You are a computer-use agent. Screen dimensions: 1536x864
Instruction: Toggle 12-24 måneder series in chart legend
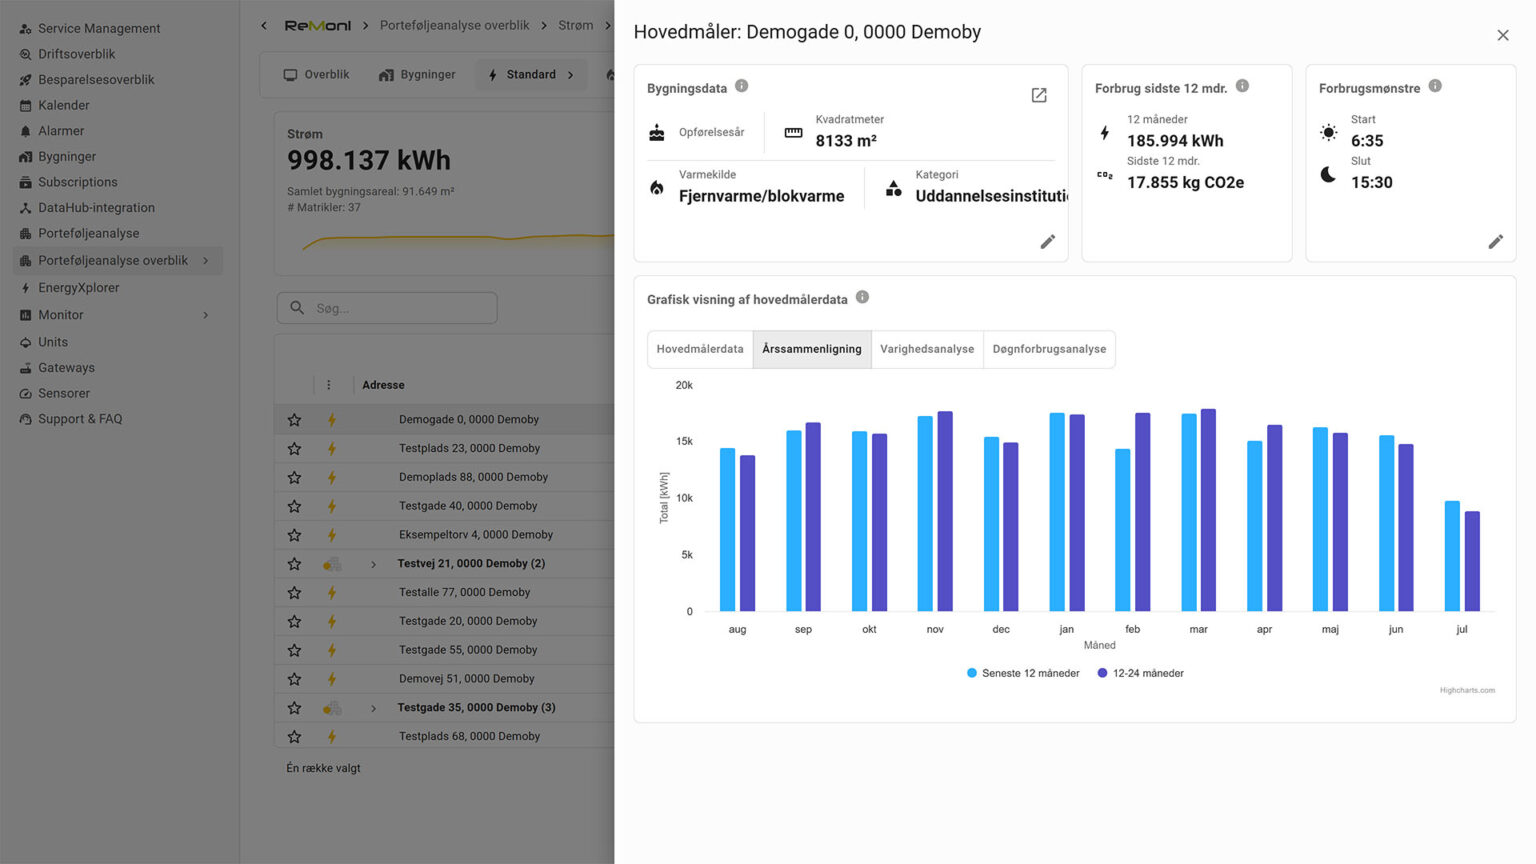[x=1140, y=673]
